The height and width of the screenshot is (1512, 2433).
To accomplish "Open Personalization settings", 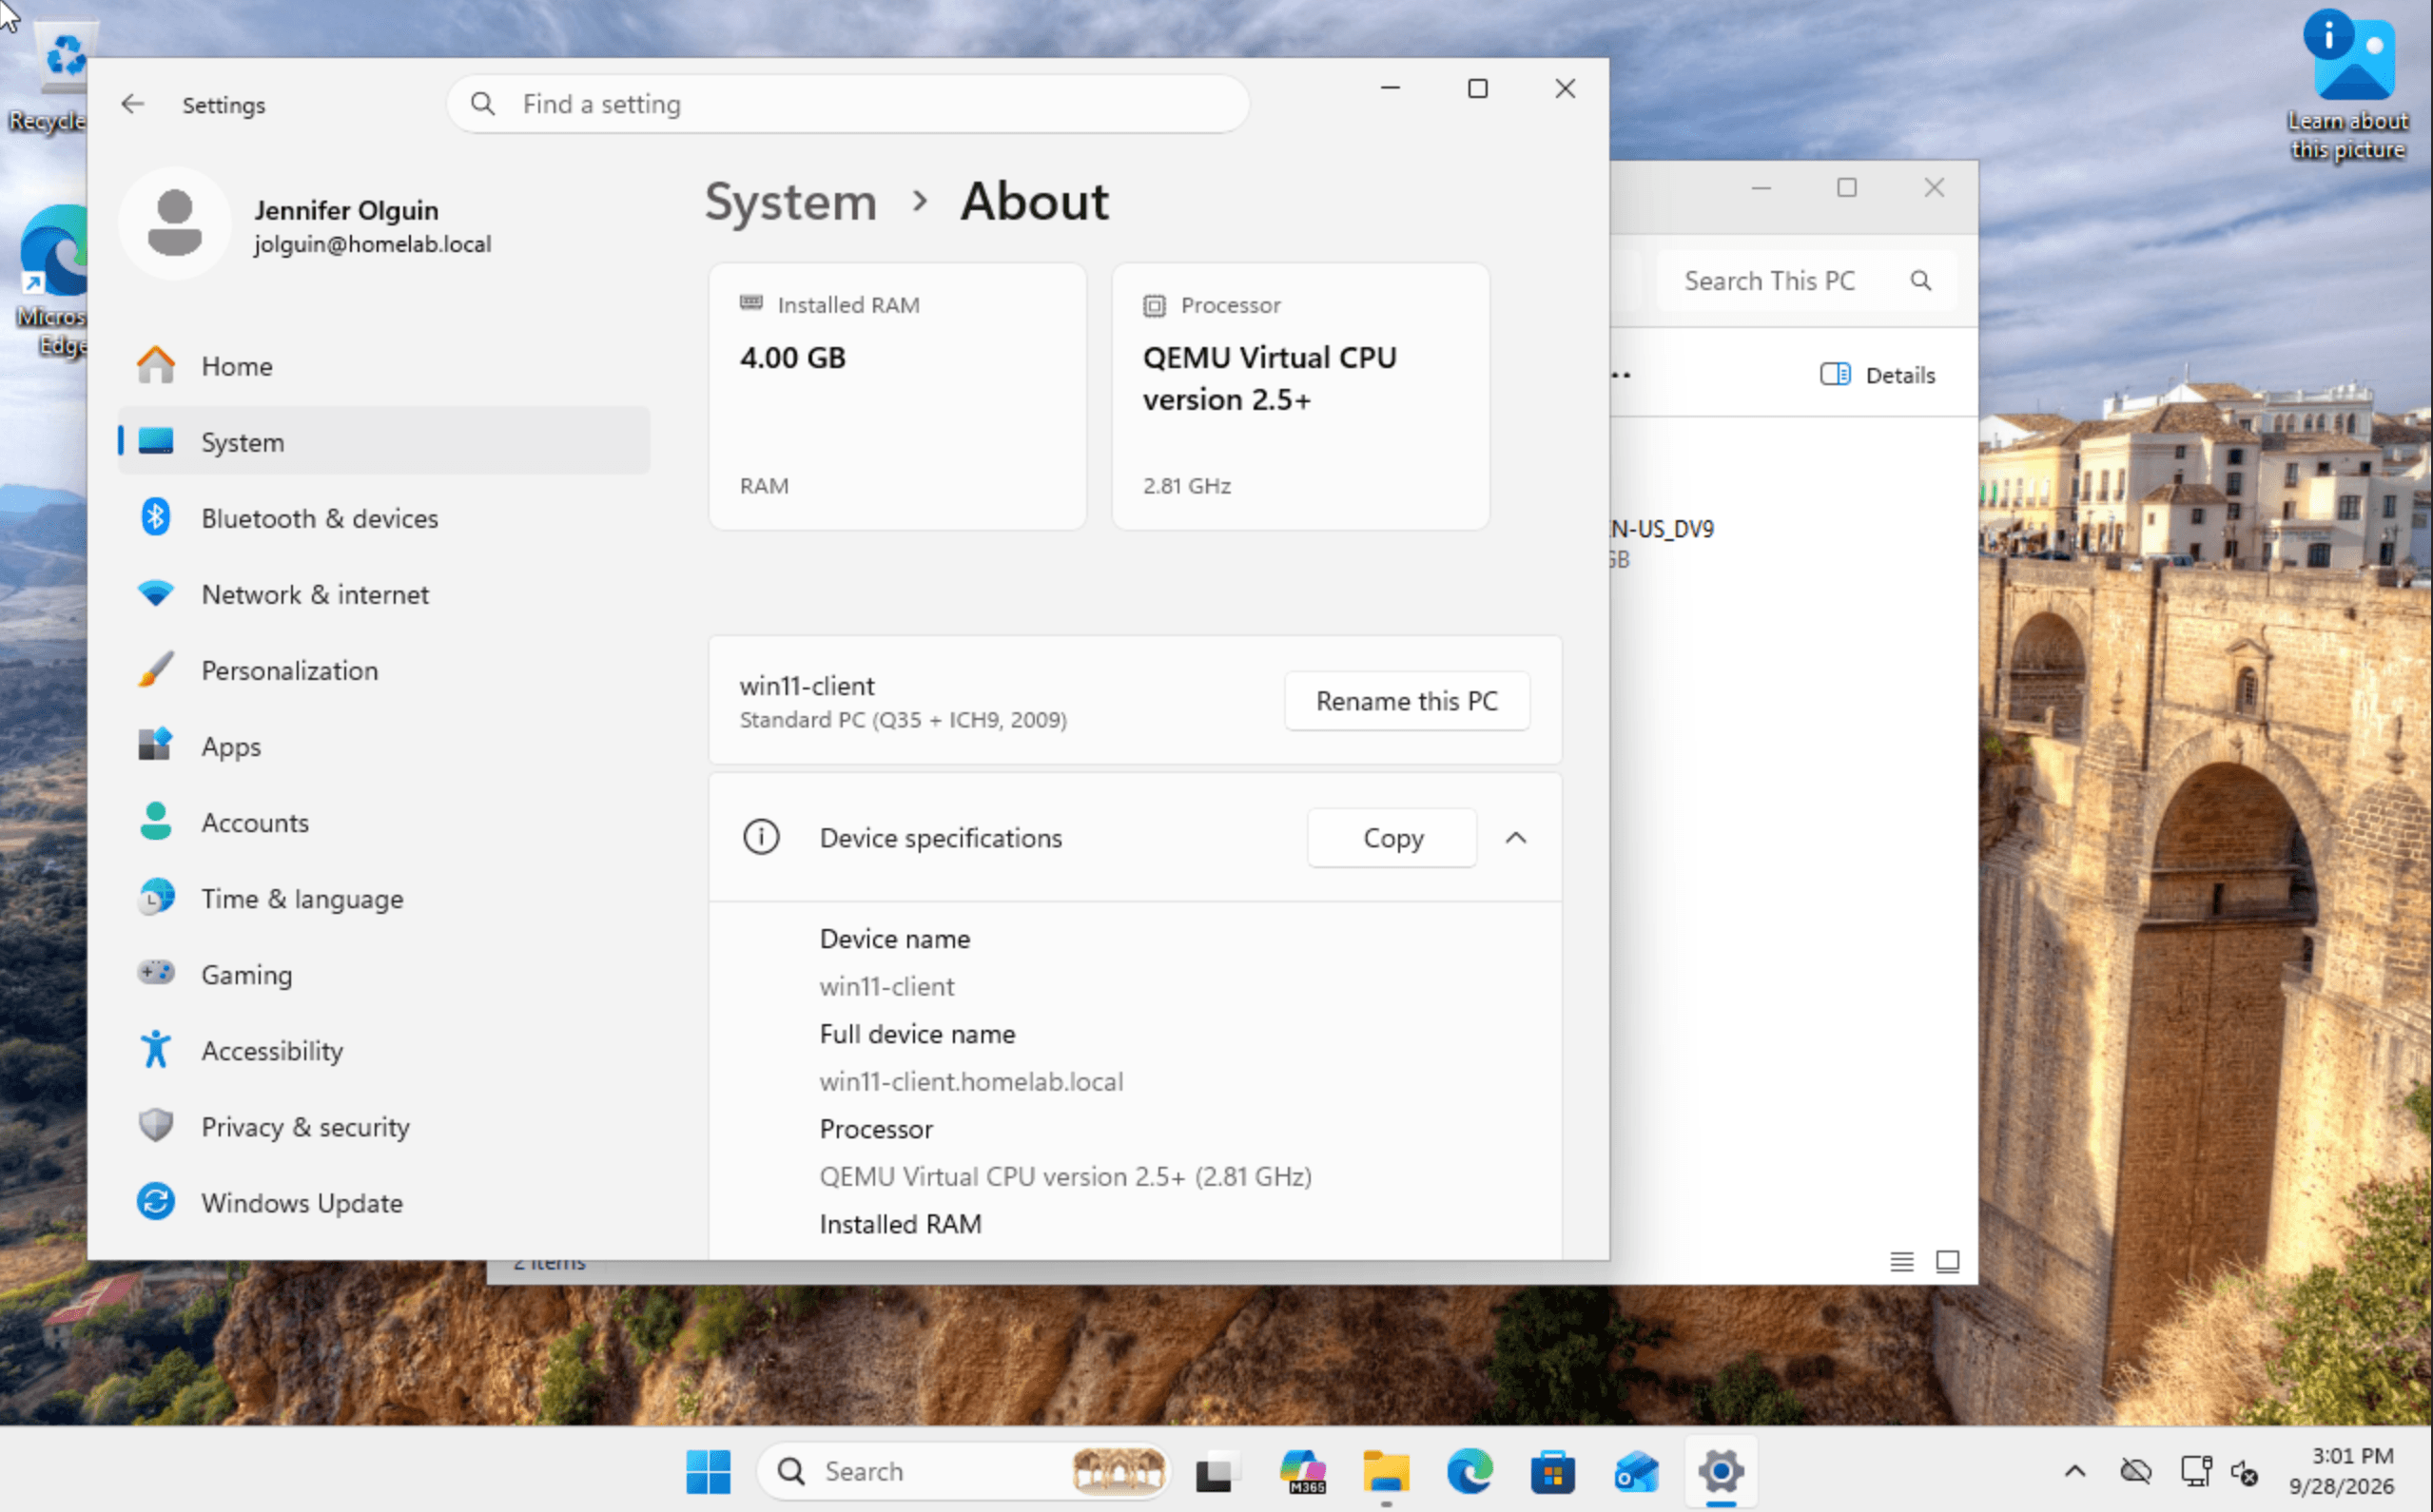I will (x=384, y=670).
